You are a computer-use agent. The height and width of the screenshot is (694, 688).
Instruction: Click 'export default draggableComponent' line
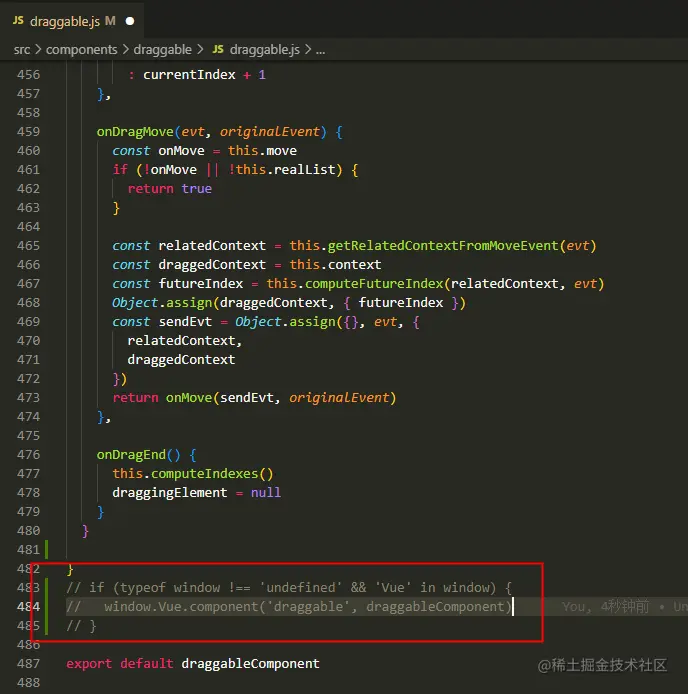coord(193,664)
